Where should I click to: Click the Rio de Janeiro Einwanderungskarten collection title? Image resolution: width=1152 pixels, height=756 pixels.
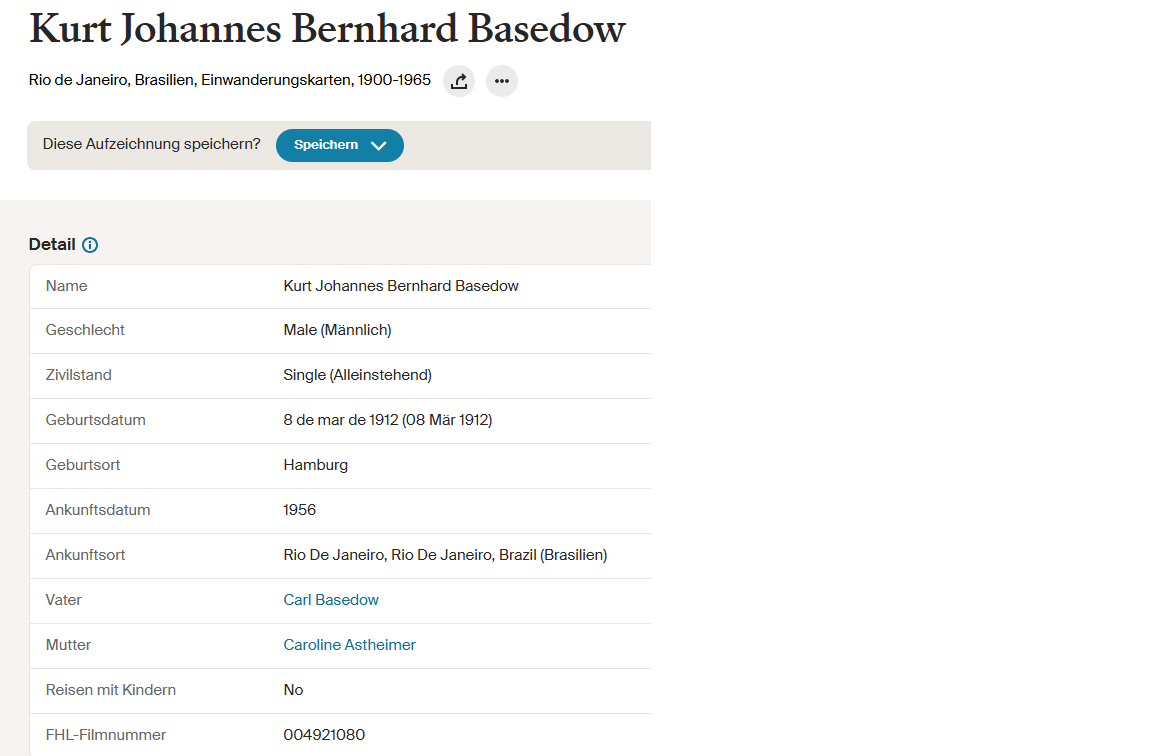click(x=230, y=80)
